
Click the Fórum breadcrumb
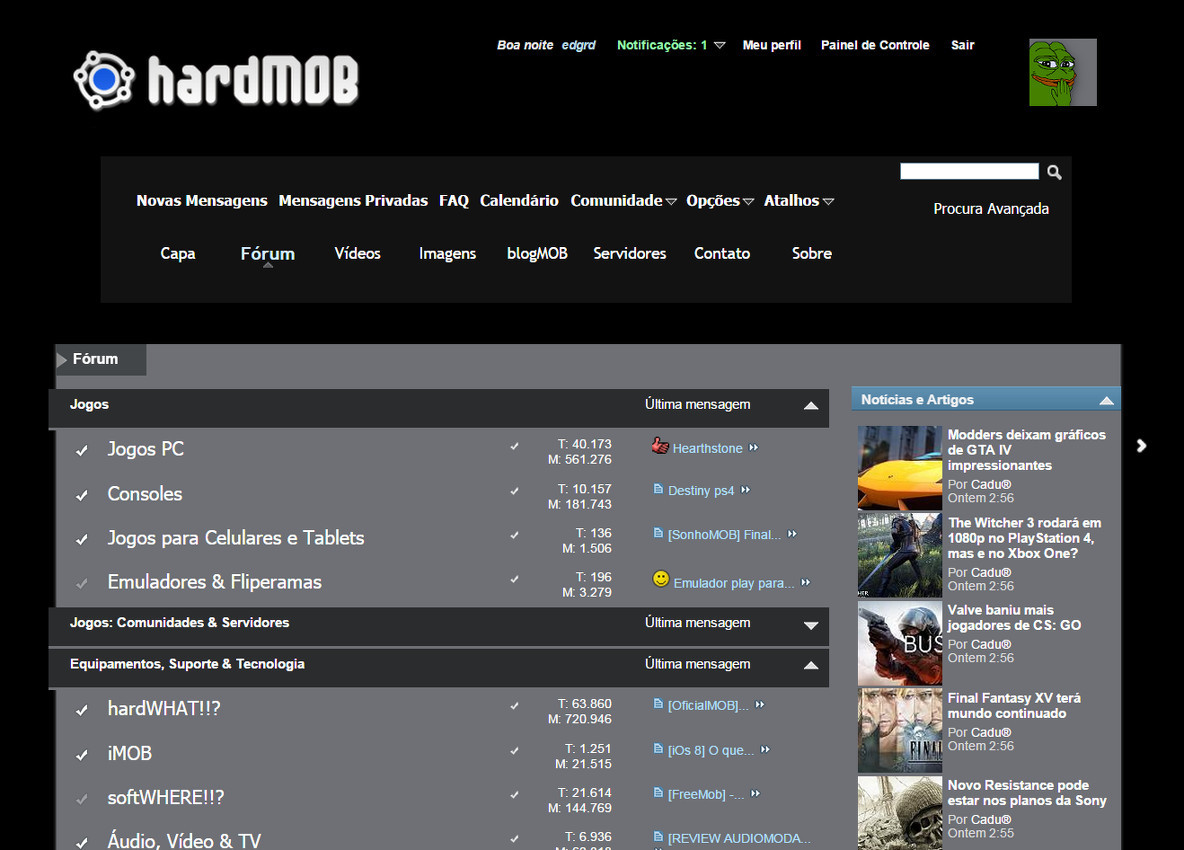95,359
